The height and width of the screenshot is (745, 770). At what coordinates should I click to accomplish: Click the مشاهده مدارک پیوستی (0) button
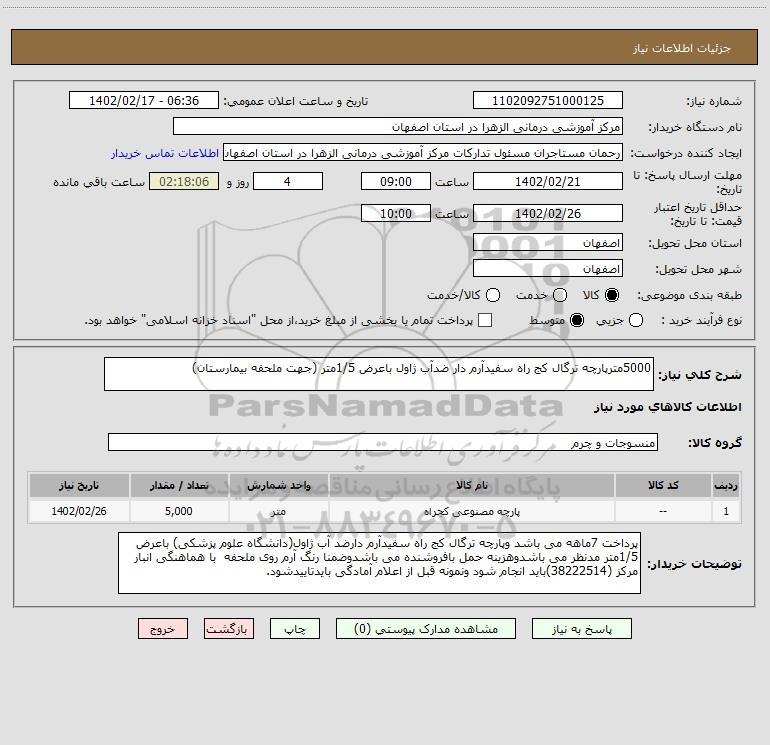(x=426, y=629)
